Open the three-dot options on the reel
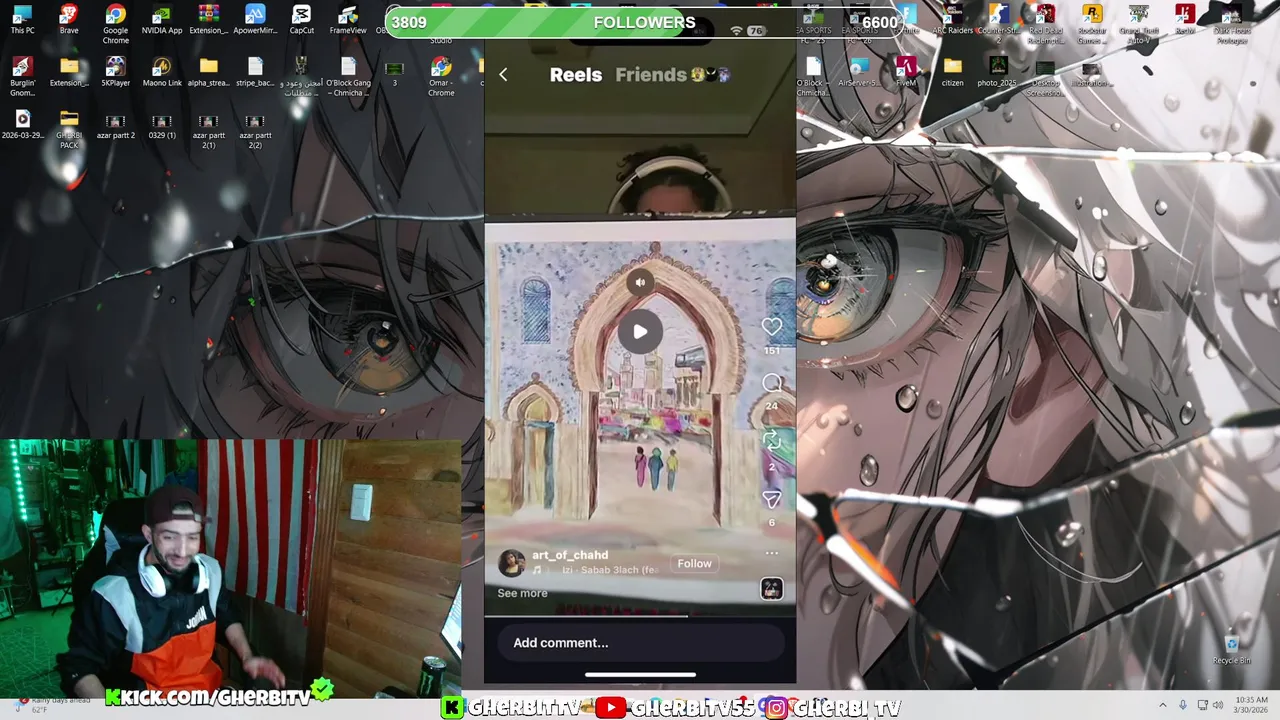This screenshot has width=1280, height=720. [771, 553]
